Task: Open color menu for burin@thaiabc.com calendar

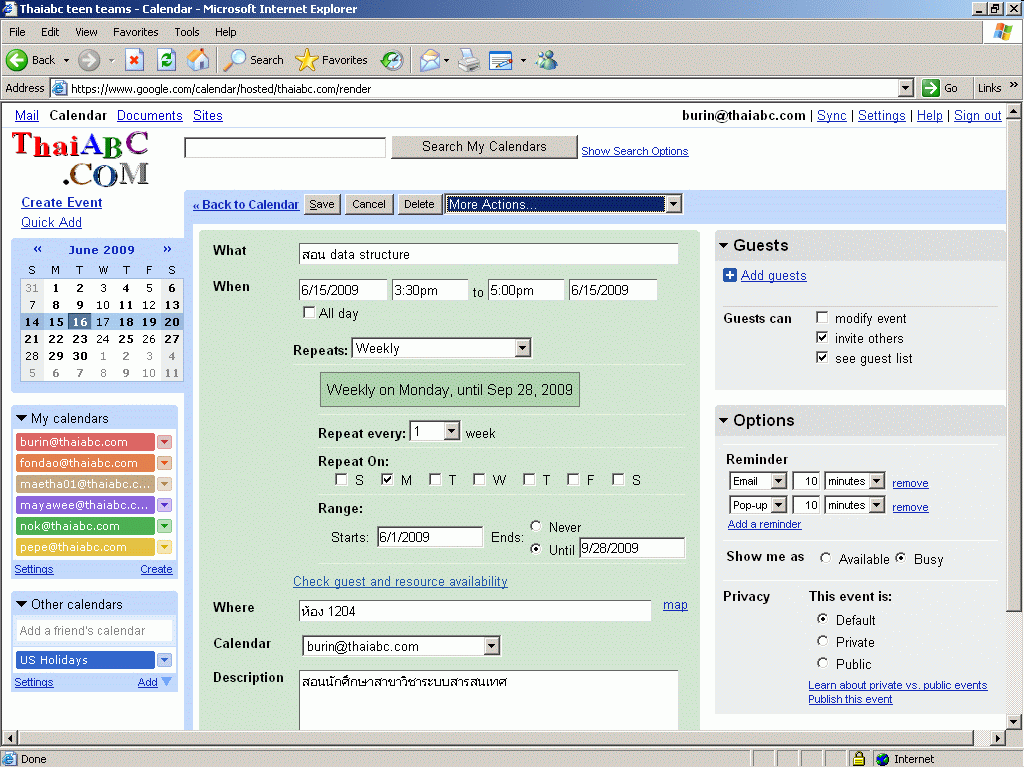Action: coord(165,442)
